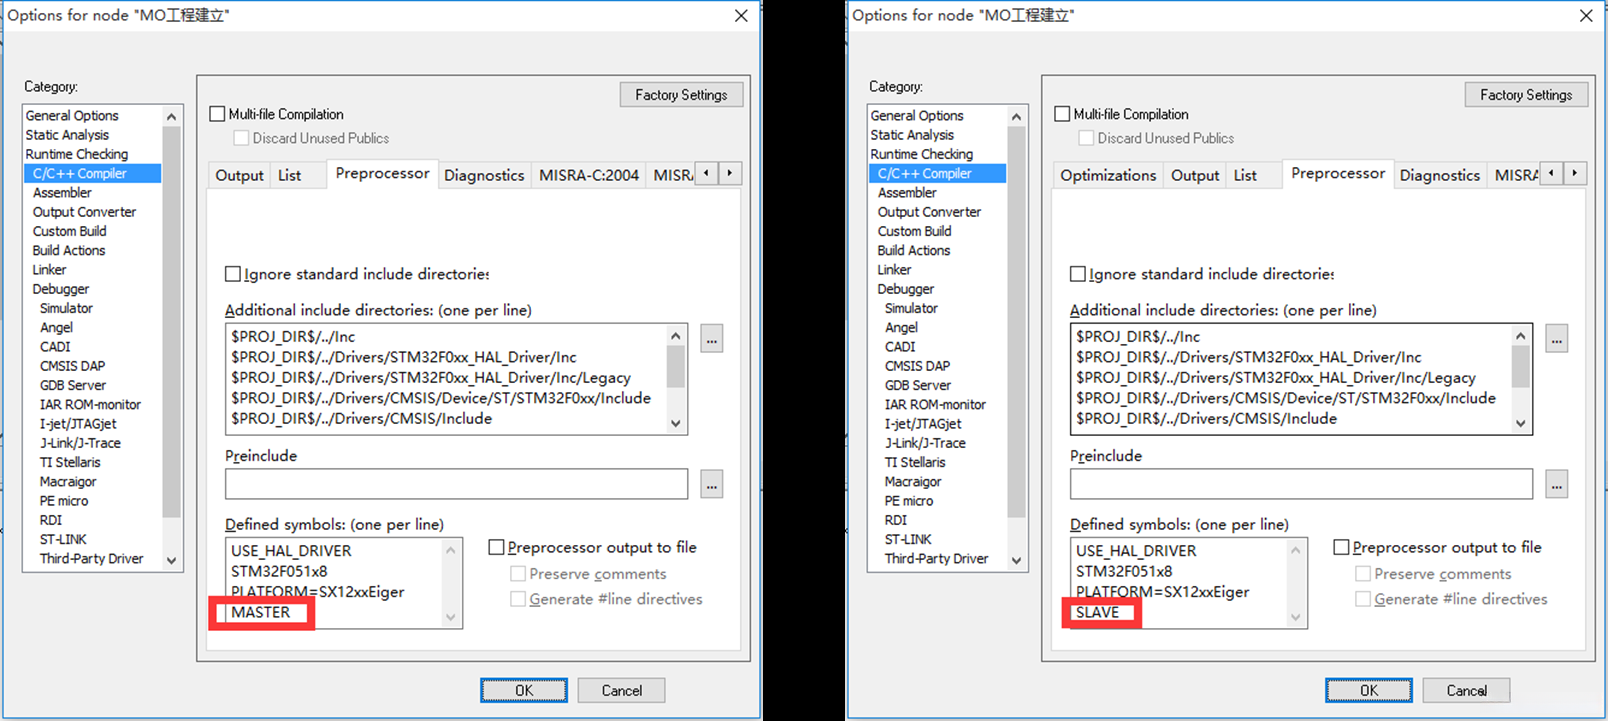The height and width of the screenshot is (721, 1608).
Task: Click Cancel button in left dialog
Action: (622, 690)
